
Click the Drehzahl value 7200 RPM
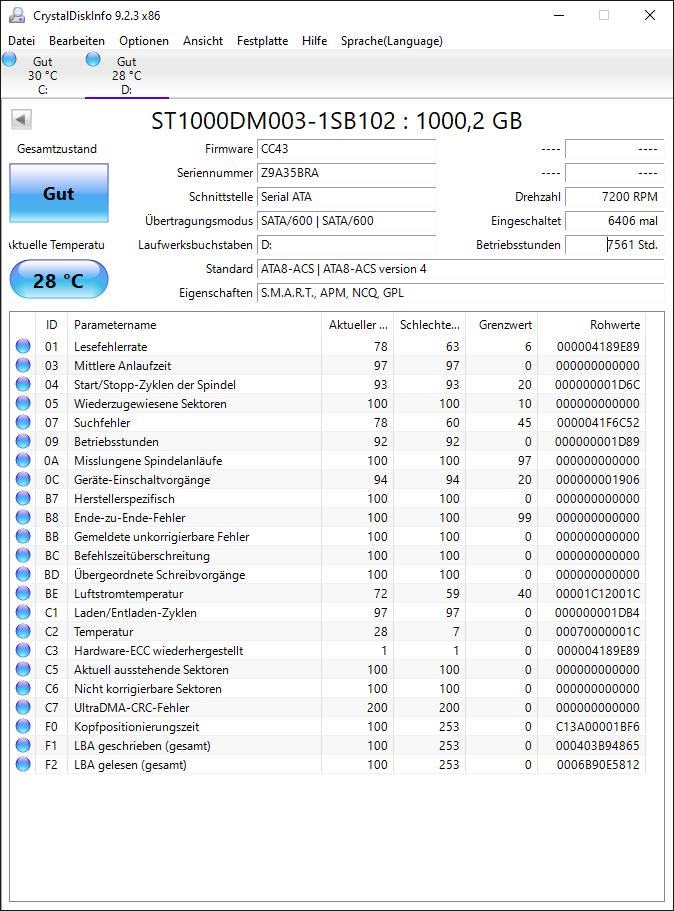pos(614,196)
